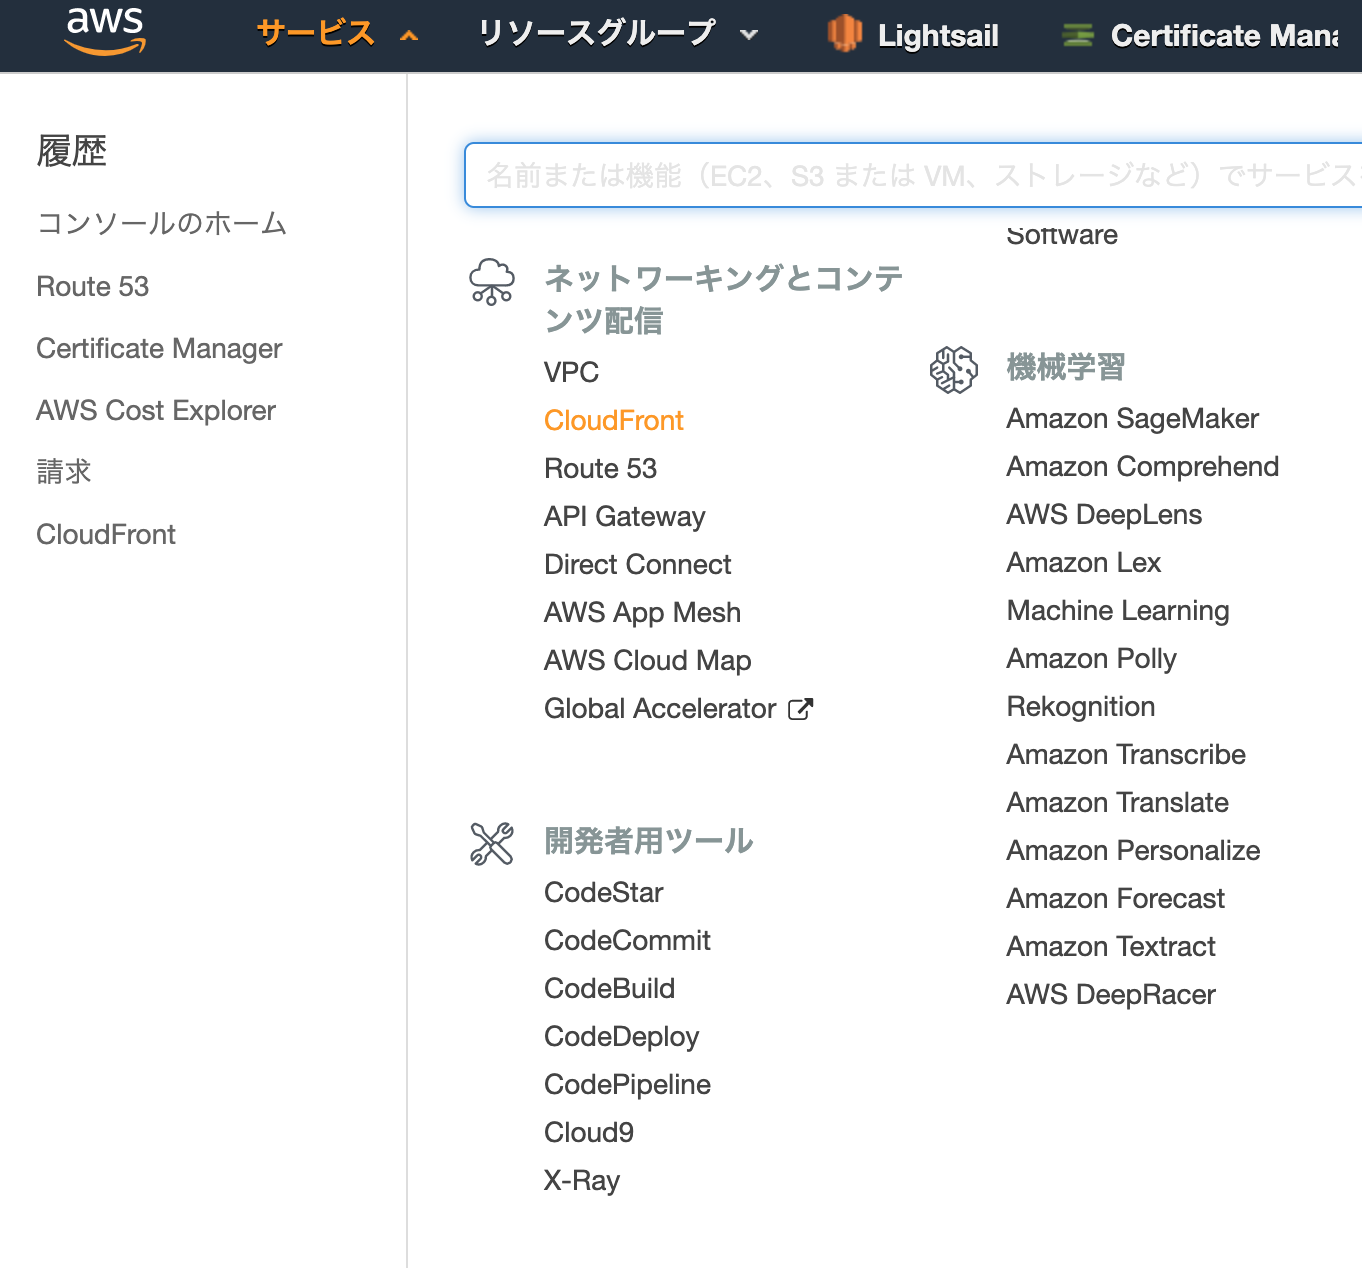Click the networking cloud category icon
The height and width of the screenshot is (1268, 1362).
[492, 281]
